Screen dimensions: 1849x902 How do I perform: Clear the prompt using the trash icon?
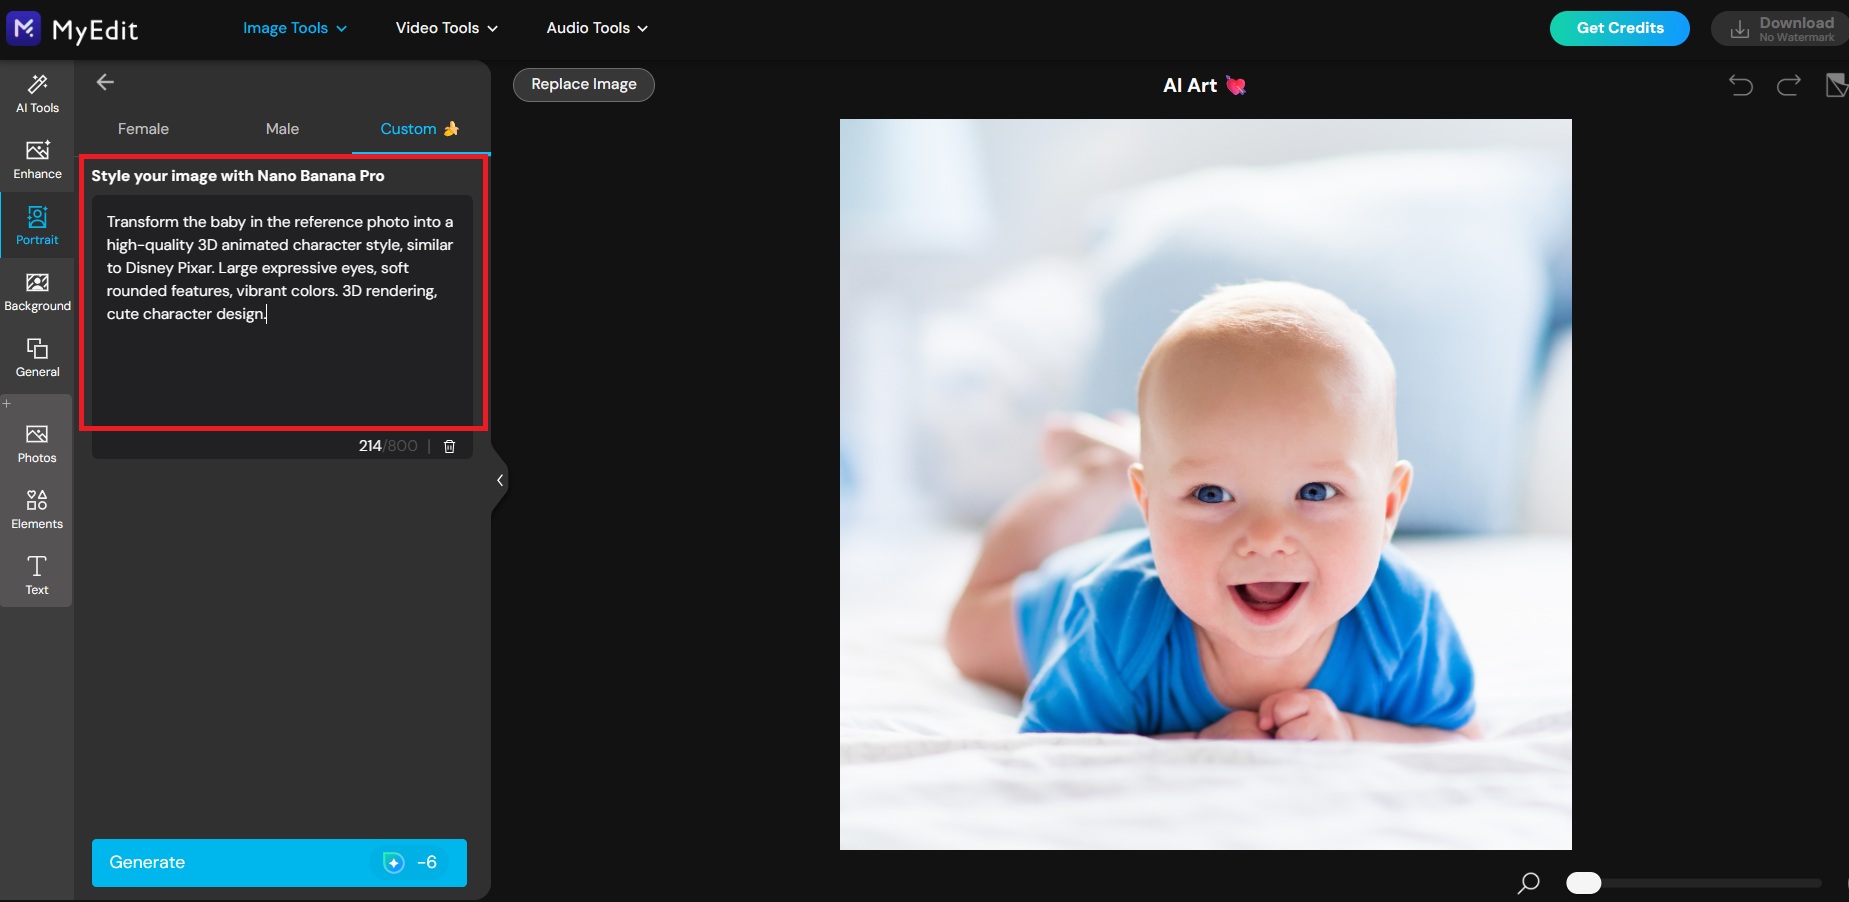click(449, 446)
